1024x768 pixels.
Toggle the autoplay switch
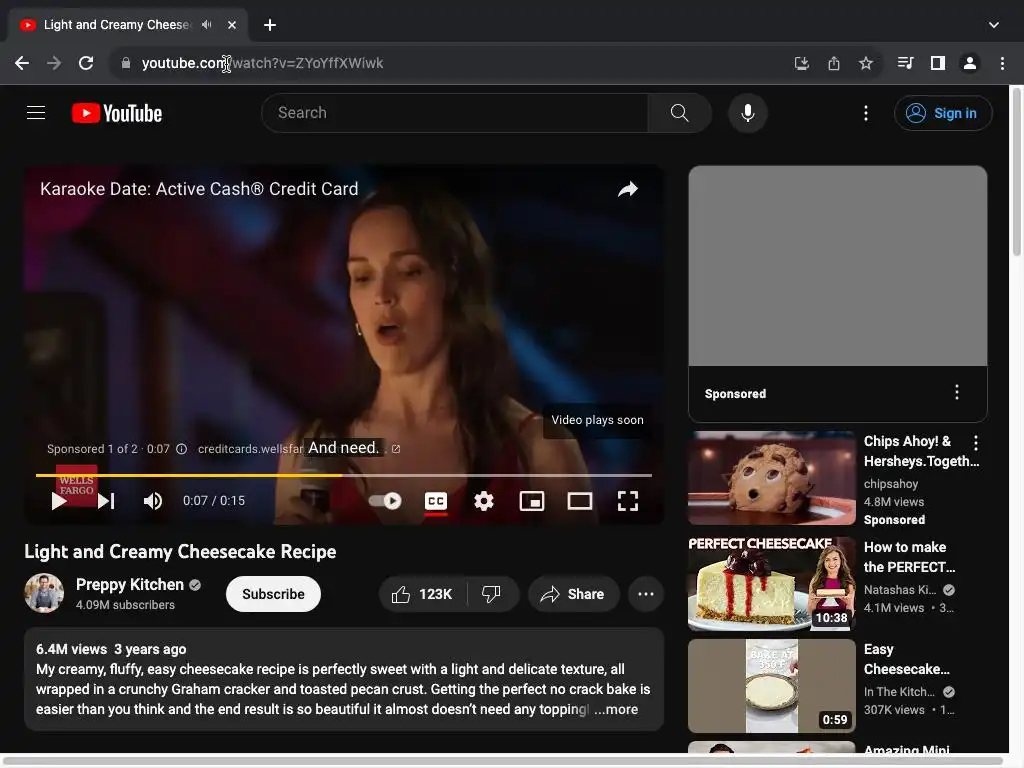pos(385,501)
